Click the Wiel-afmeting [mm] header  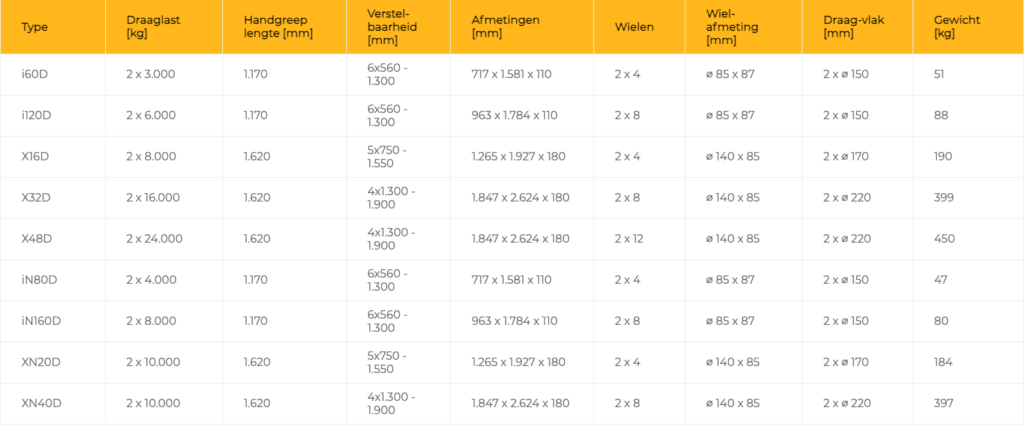743,27
